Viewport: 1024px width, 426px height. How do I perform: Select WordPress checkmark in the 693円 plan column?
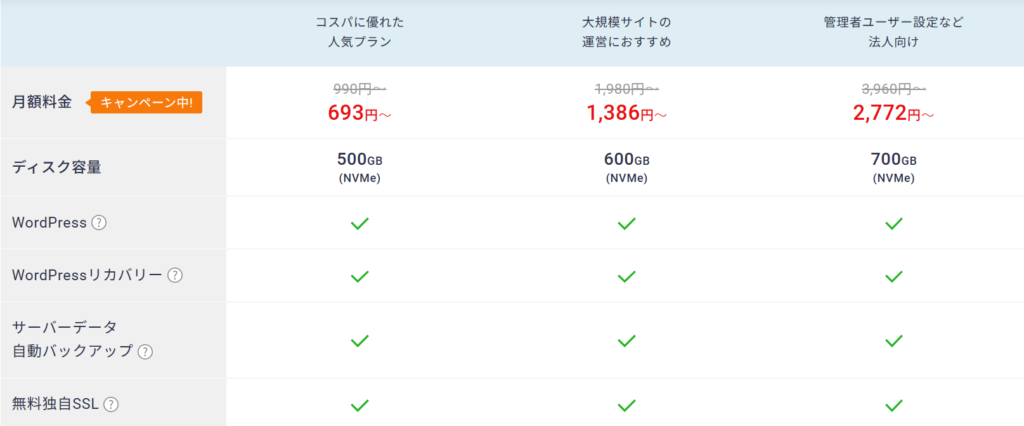click(359, 223)
